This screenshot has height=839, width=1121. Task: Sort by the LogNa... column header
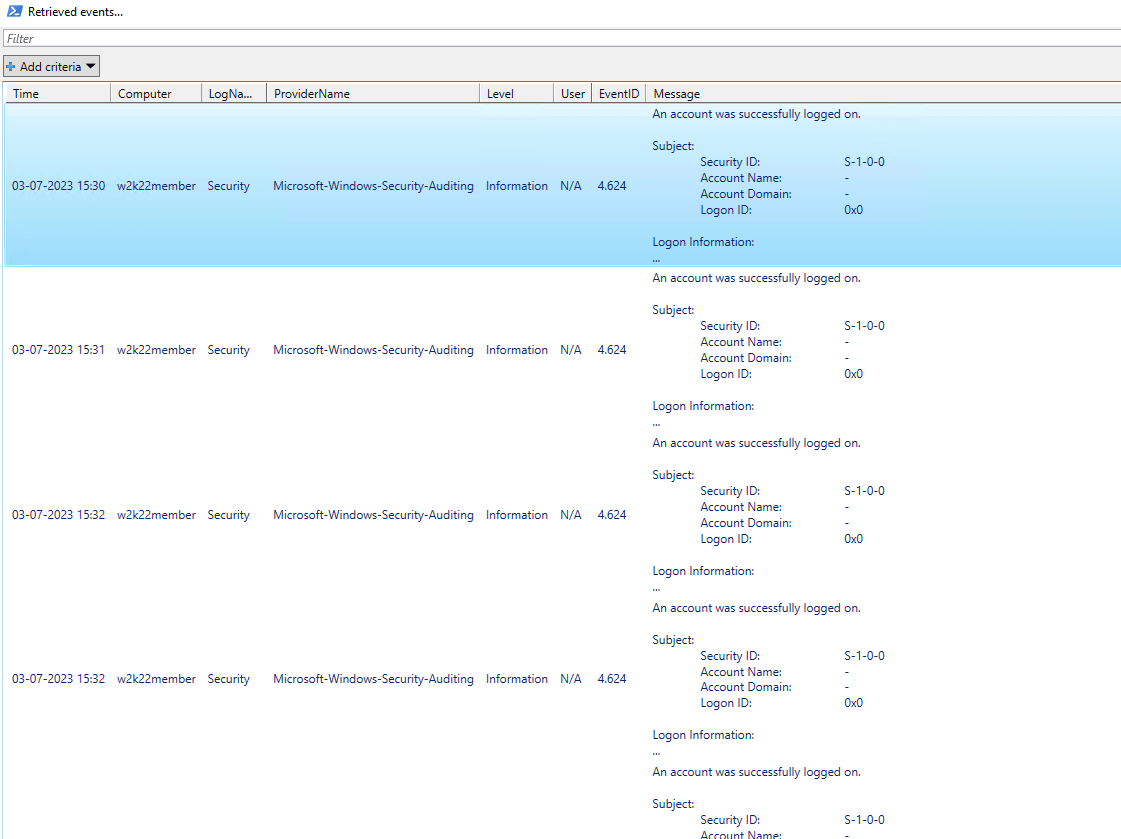(234, 94)
